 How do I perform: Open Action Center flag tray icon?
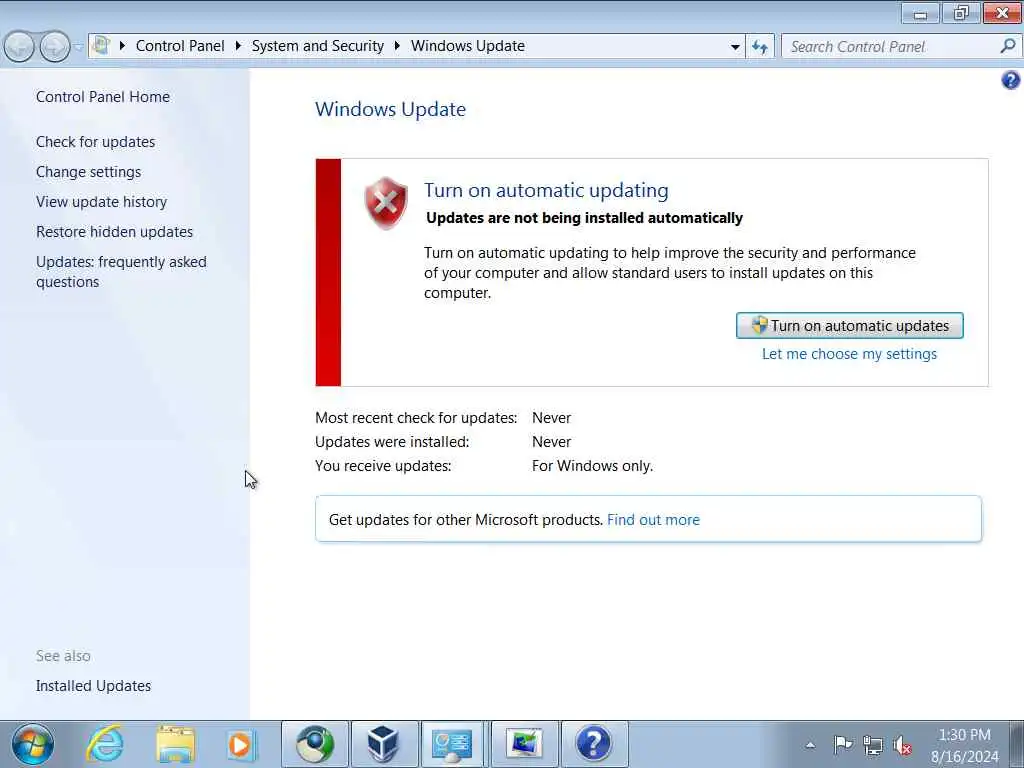(842, 744)
